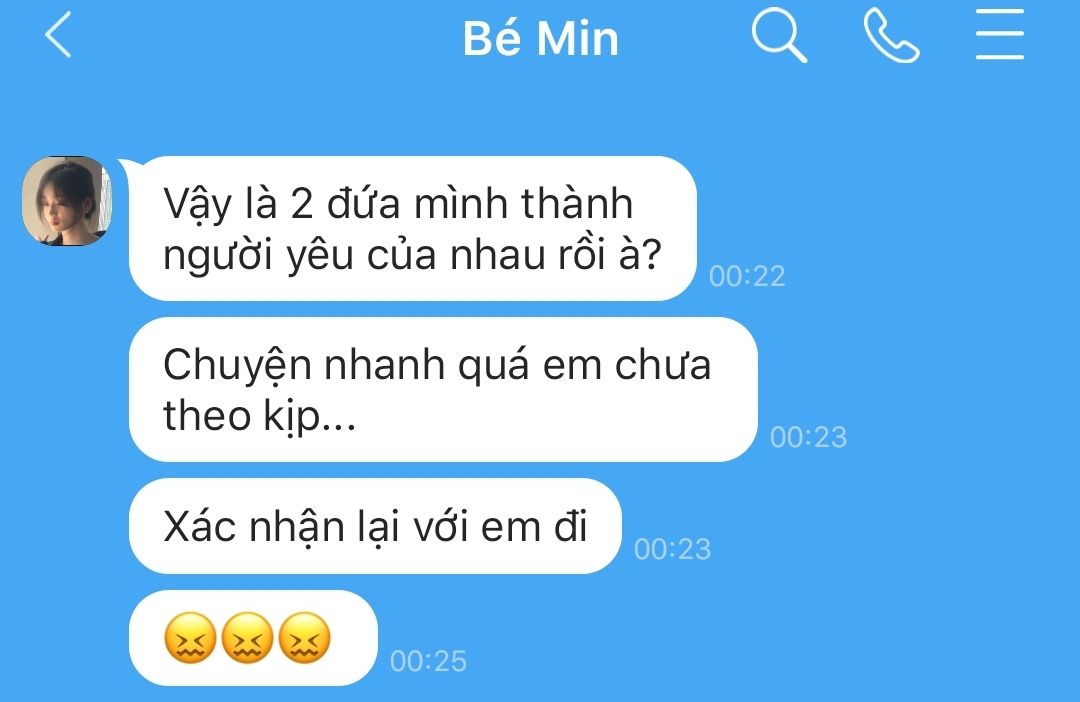This screenshot has width=1080, height=702.
Task: Tap the 'Chuyện nhanh quá' message bubble
Action: 443,389
